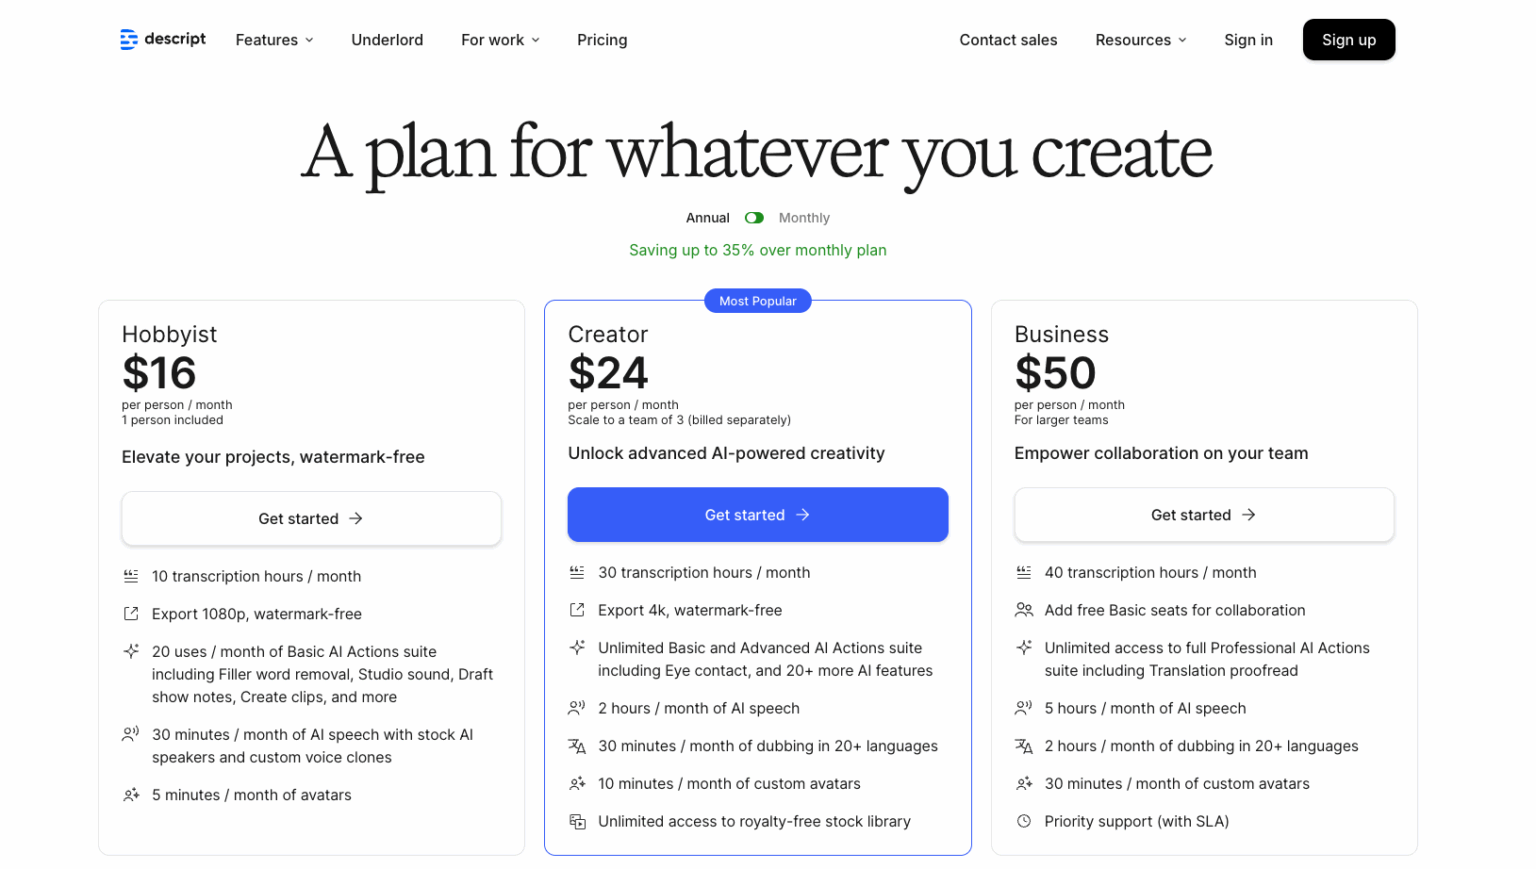
Task: Click the stock library icon in Creator plan
Action: [x=577, y=822]
